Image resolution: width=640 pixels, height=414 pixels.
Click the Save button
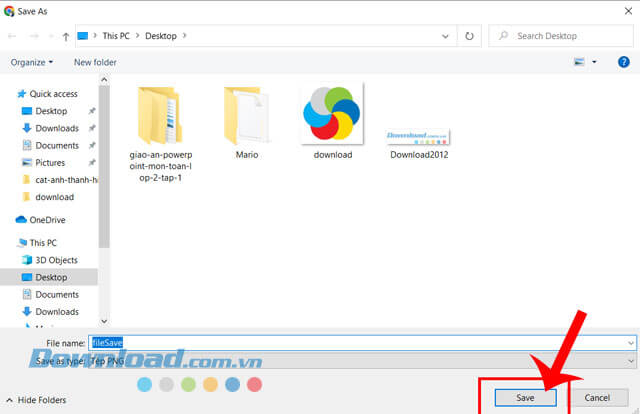pos(525,397)
